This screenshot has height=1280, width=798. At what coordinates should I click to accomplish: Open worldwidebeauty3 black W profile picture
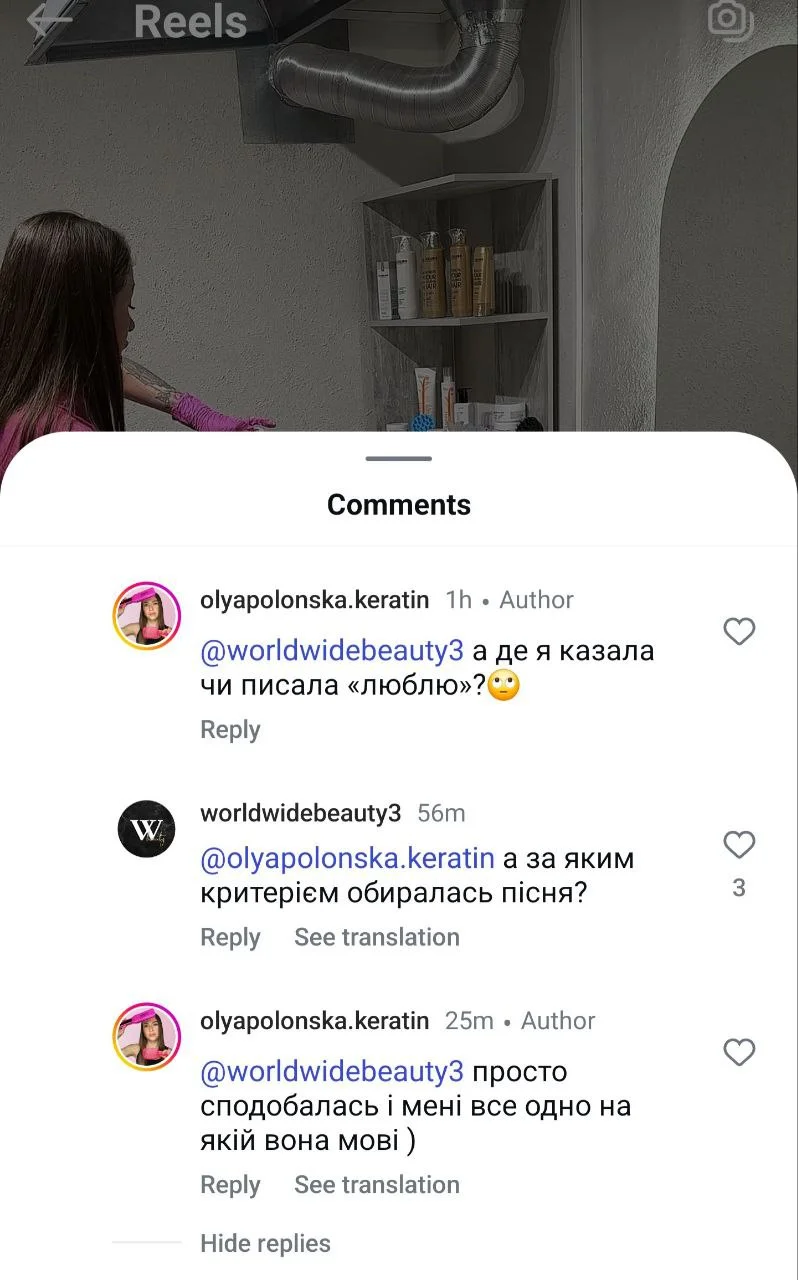tap(146, 829)
